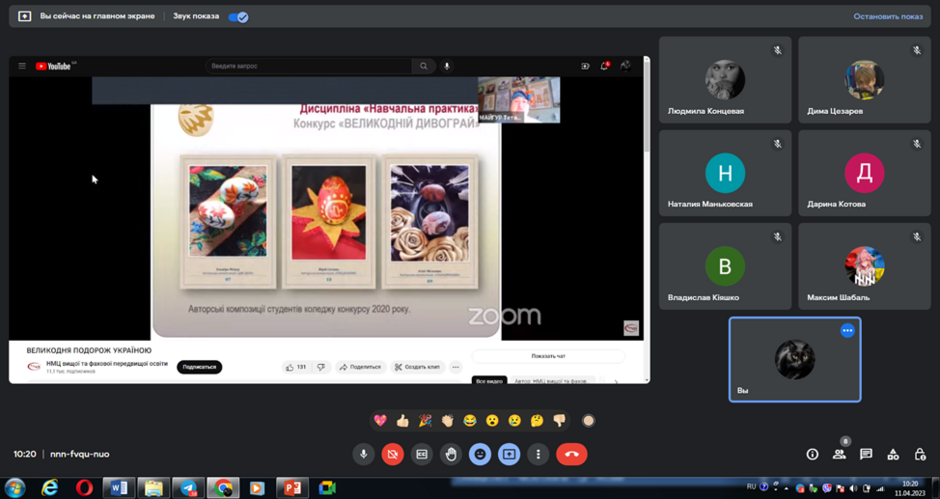Viewport: 940px width, 499px height.
Task: Open meeting details info panel
Action: 812,455
